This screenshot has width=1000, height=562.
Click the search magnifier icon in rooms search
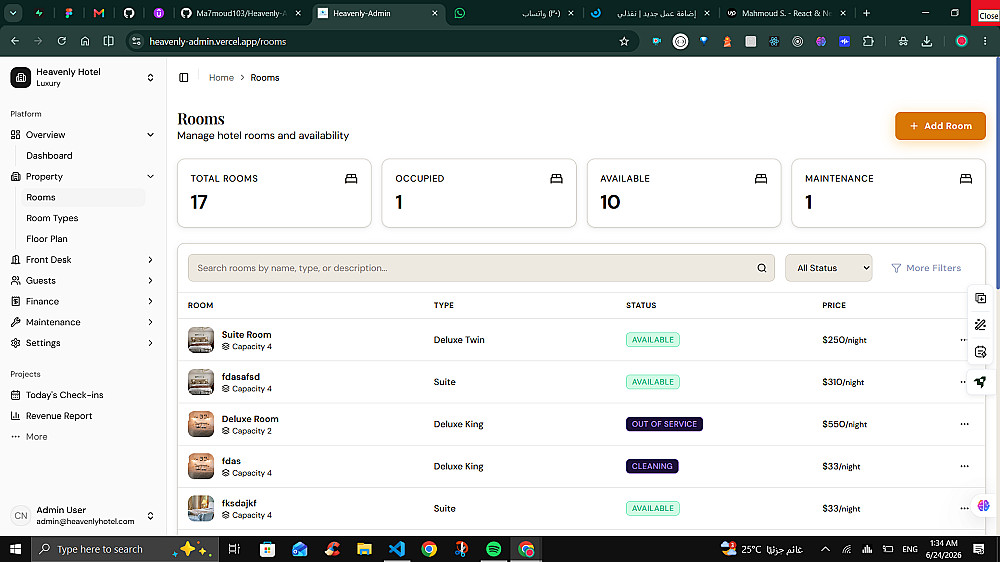pos(761,268)
